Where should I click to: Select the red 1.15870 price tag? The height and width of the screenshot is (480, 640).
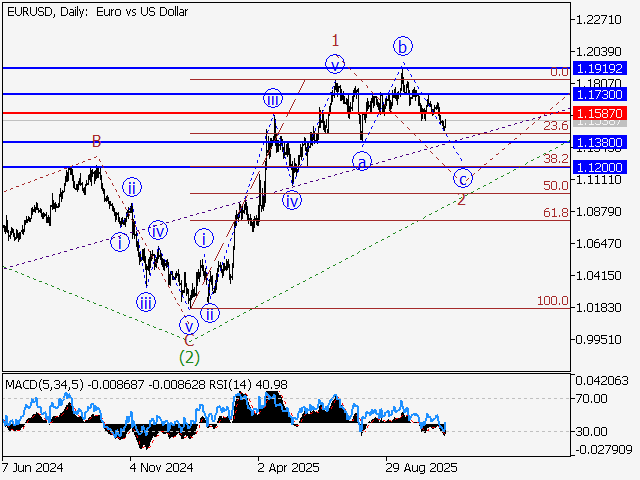coord(600,114)
